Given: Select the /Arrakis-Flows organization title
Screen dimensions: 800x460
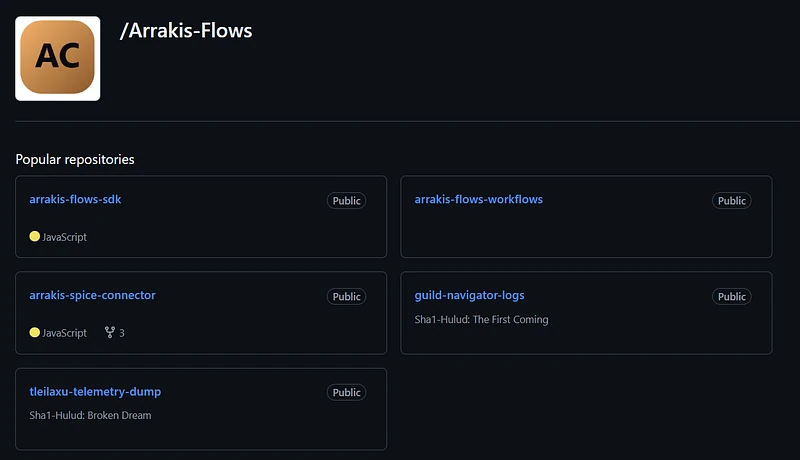Looking at the screenshot, I should click(x=186, y=31).
